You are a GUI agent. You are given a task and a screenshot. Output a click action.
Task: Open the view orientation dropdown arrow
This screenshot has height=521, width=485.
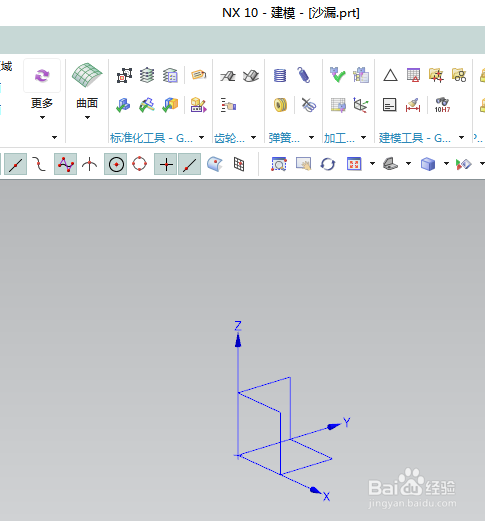(408, 163)
